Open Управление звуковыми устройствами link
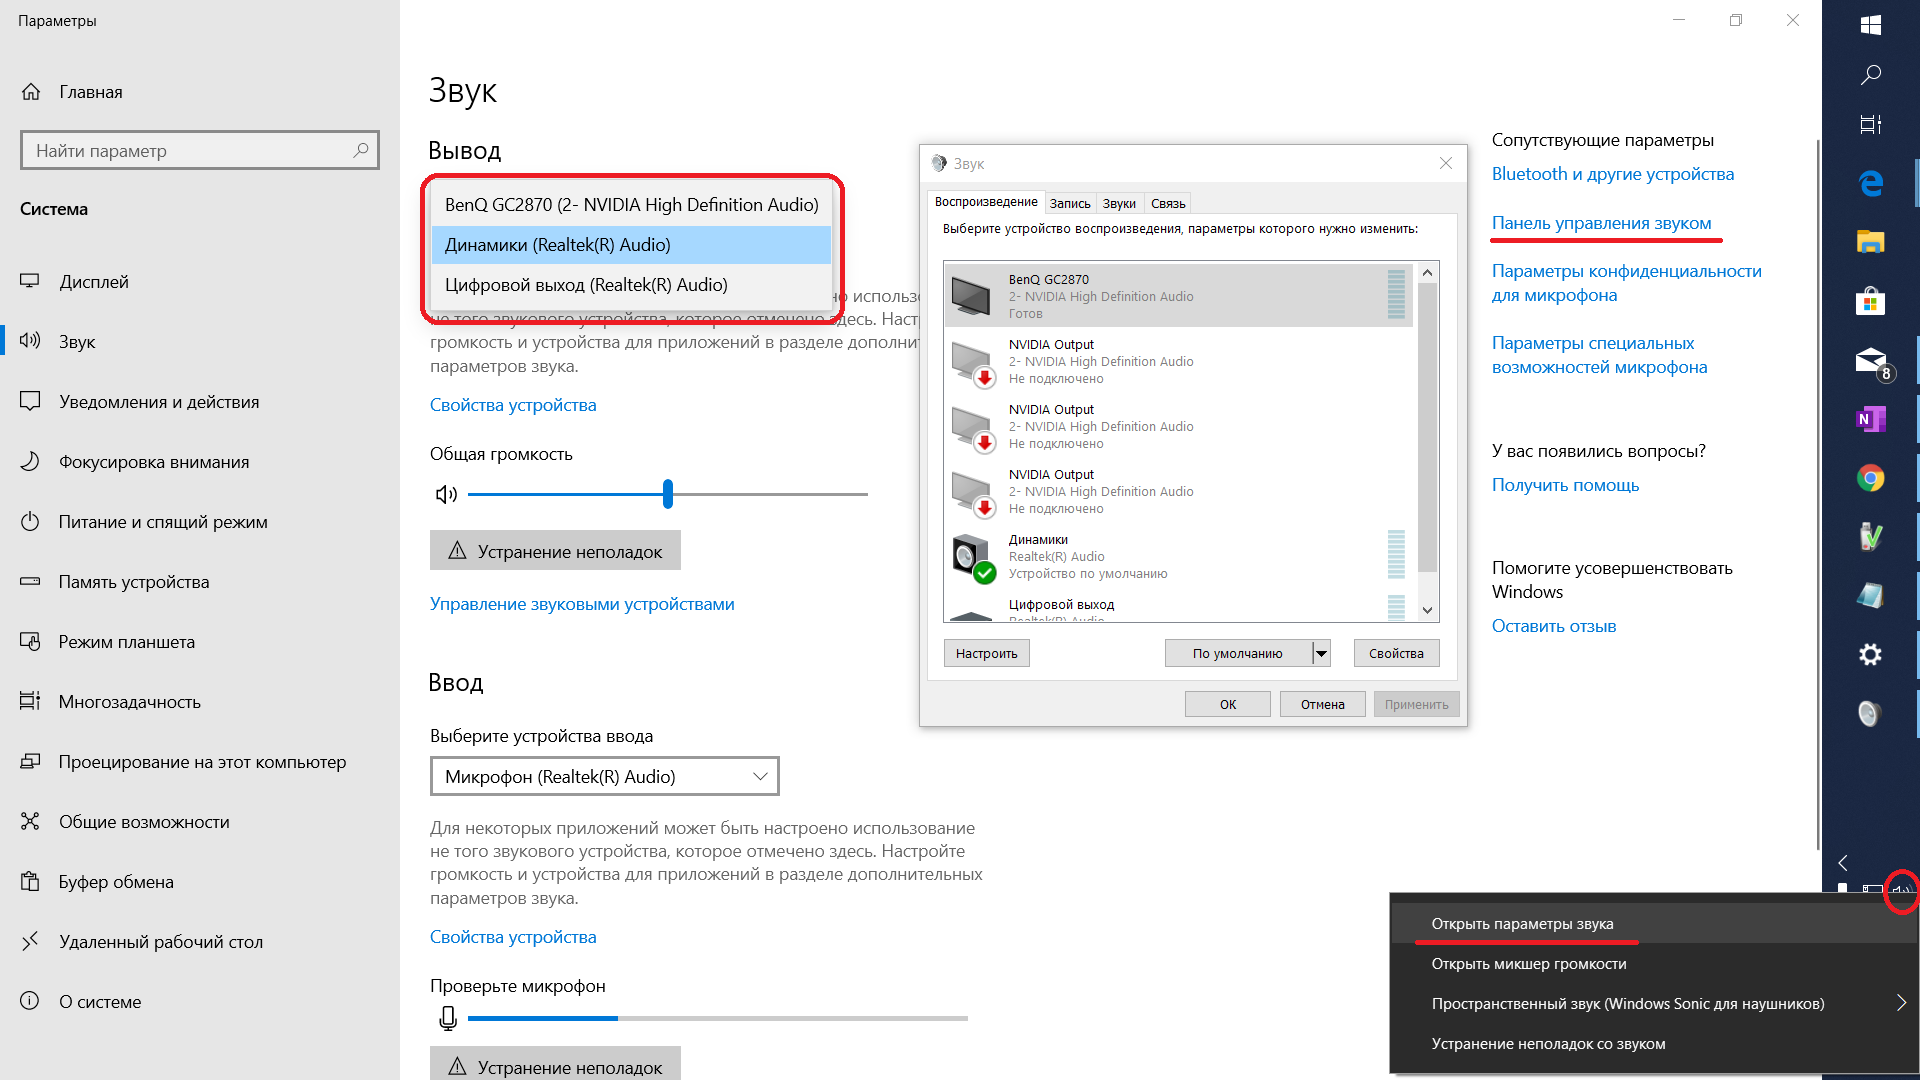Screen dimensions: 1920x1080 (x=582, y=604)
